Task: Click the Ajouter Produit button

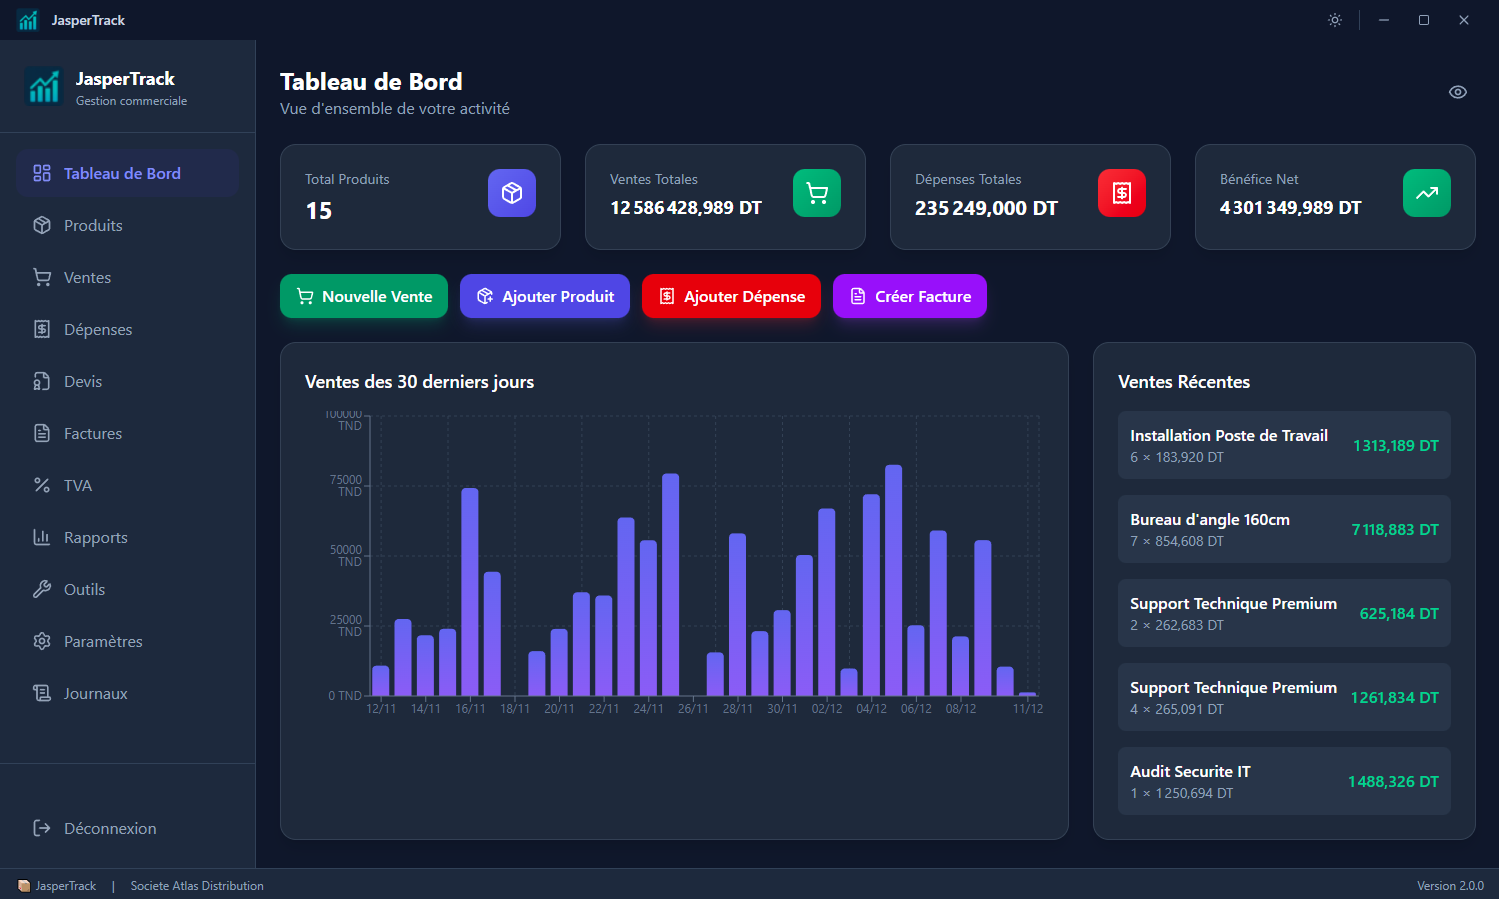Action: 545,296
